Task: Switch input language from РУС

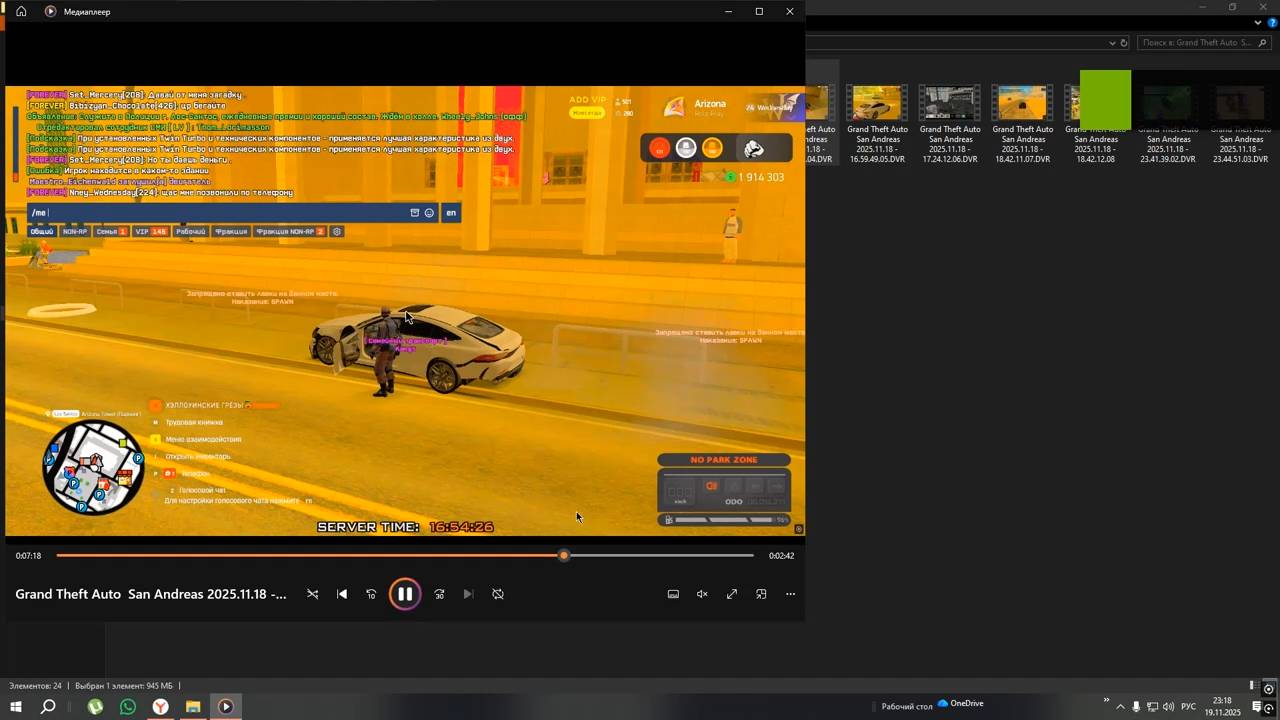Action: click(1188, 707)
